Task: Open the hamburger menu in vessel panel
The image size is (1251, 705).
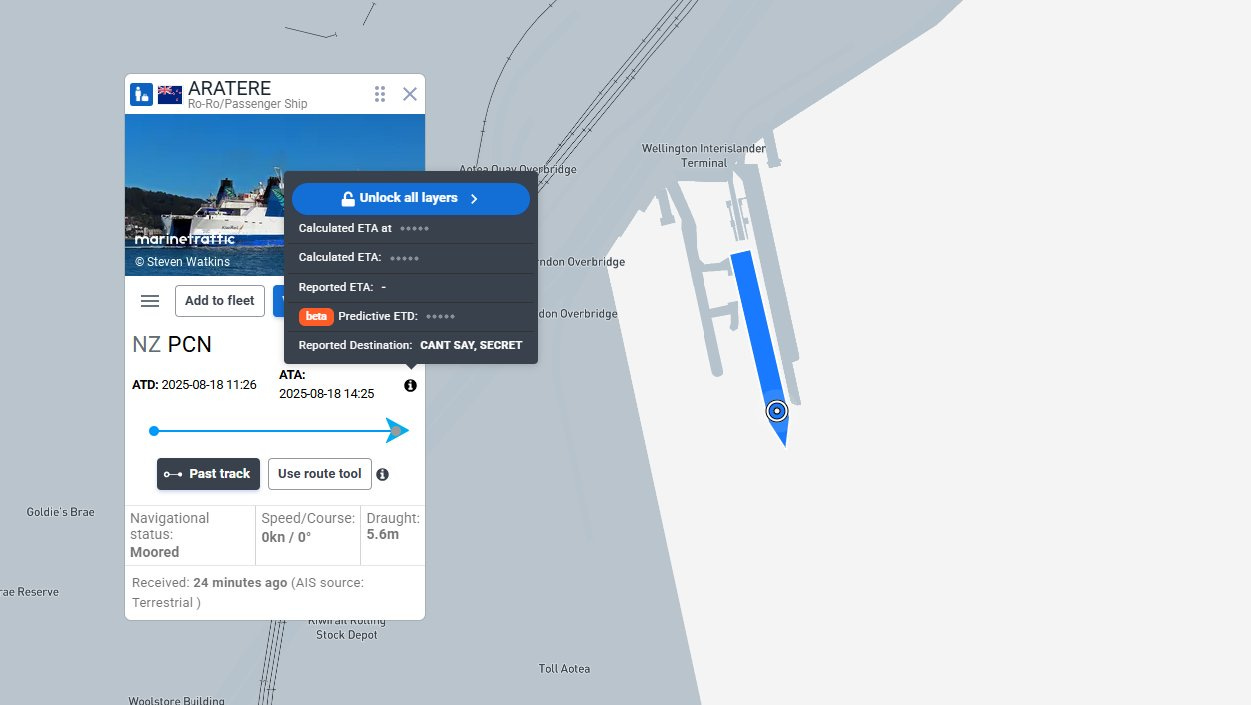Action: click(150, 301)
